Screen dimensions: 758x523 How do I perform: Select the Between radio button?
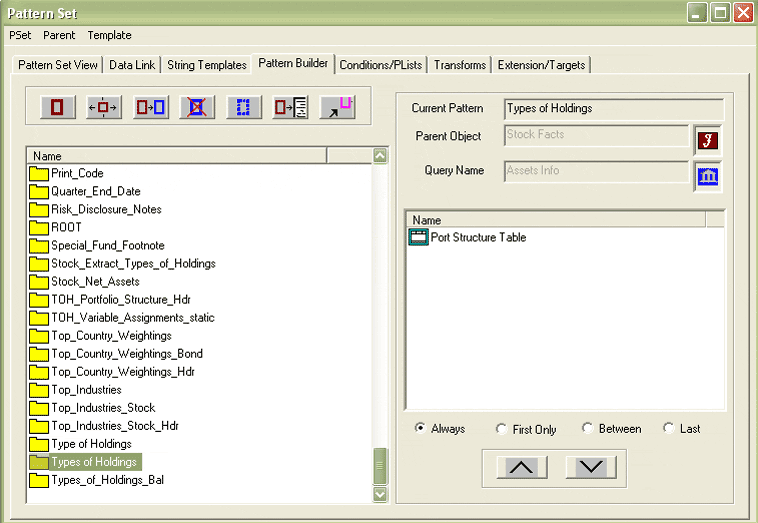coord(587,428)
